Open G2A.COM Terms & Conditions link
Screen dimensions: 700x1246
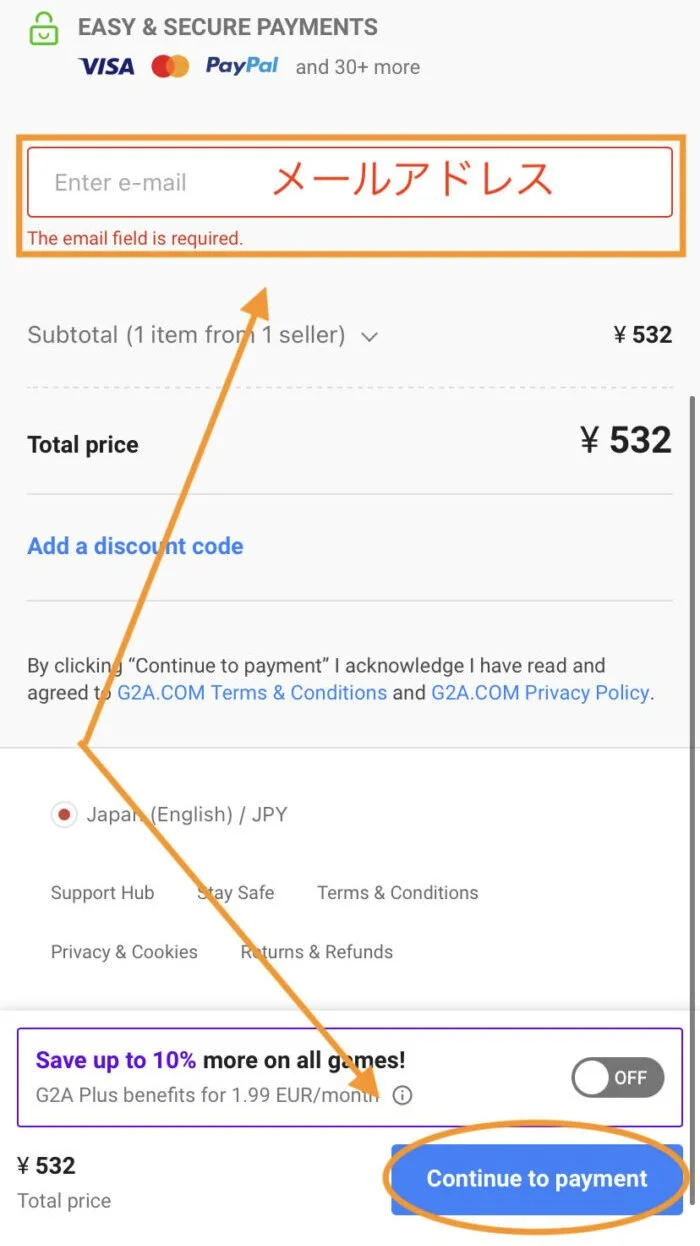(252, 693)
